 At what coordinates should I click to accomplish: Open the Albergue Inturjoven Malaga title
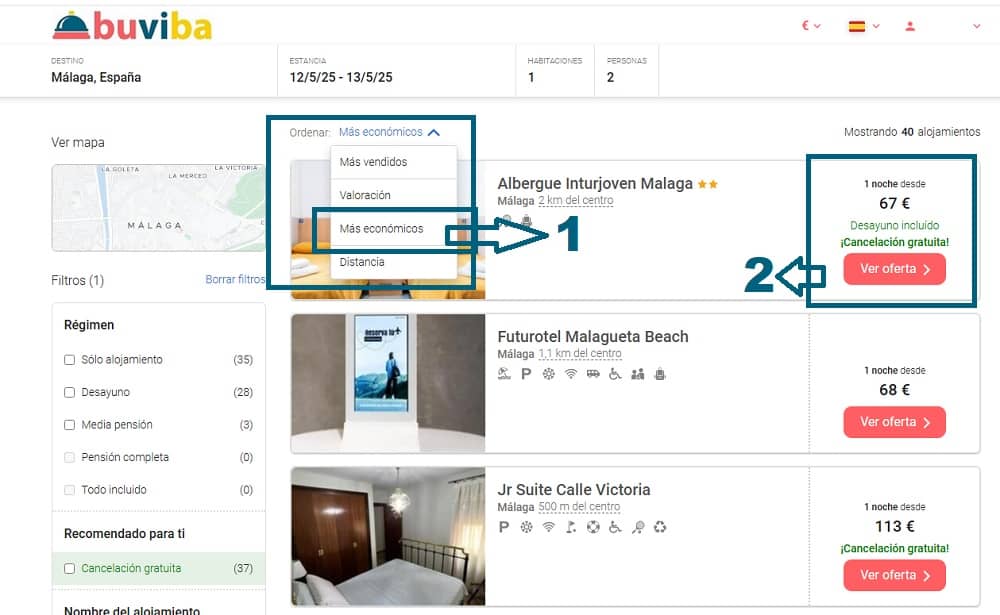tap(595, 184)
